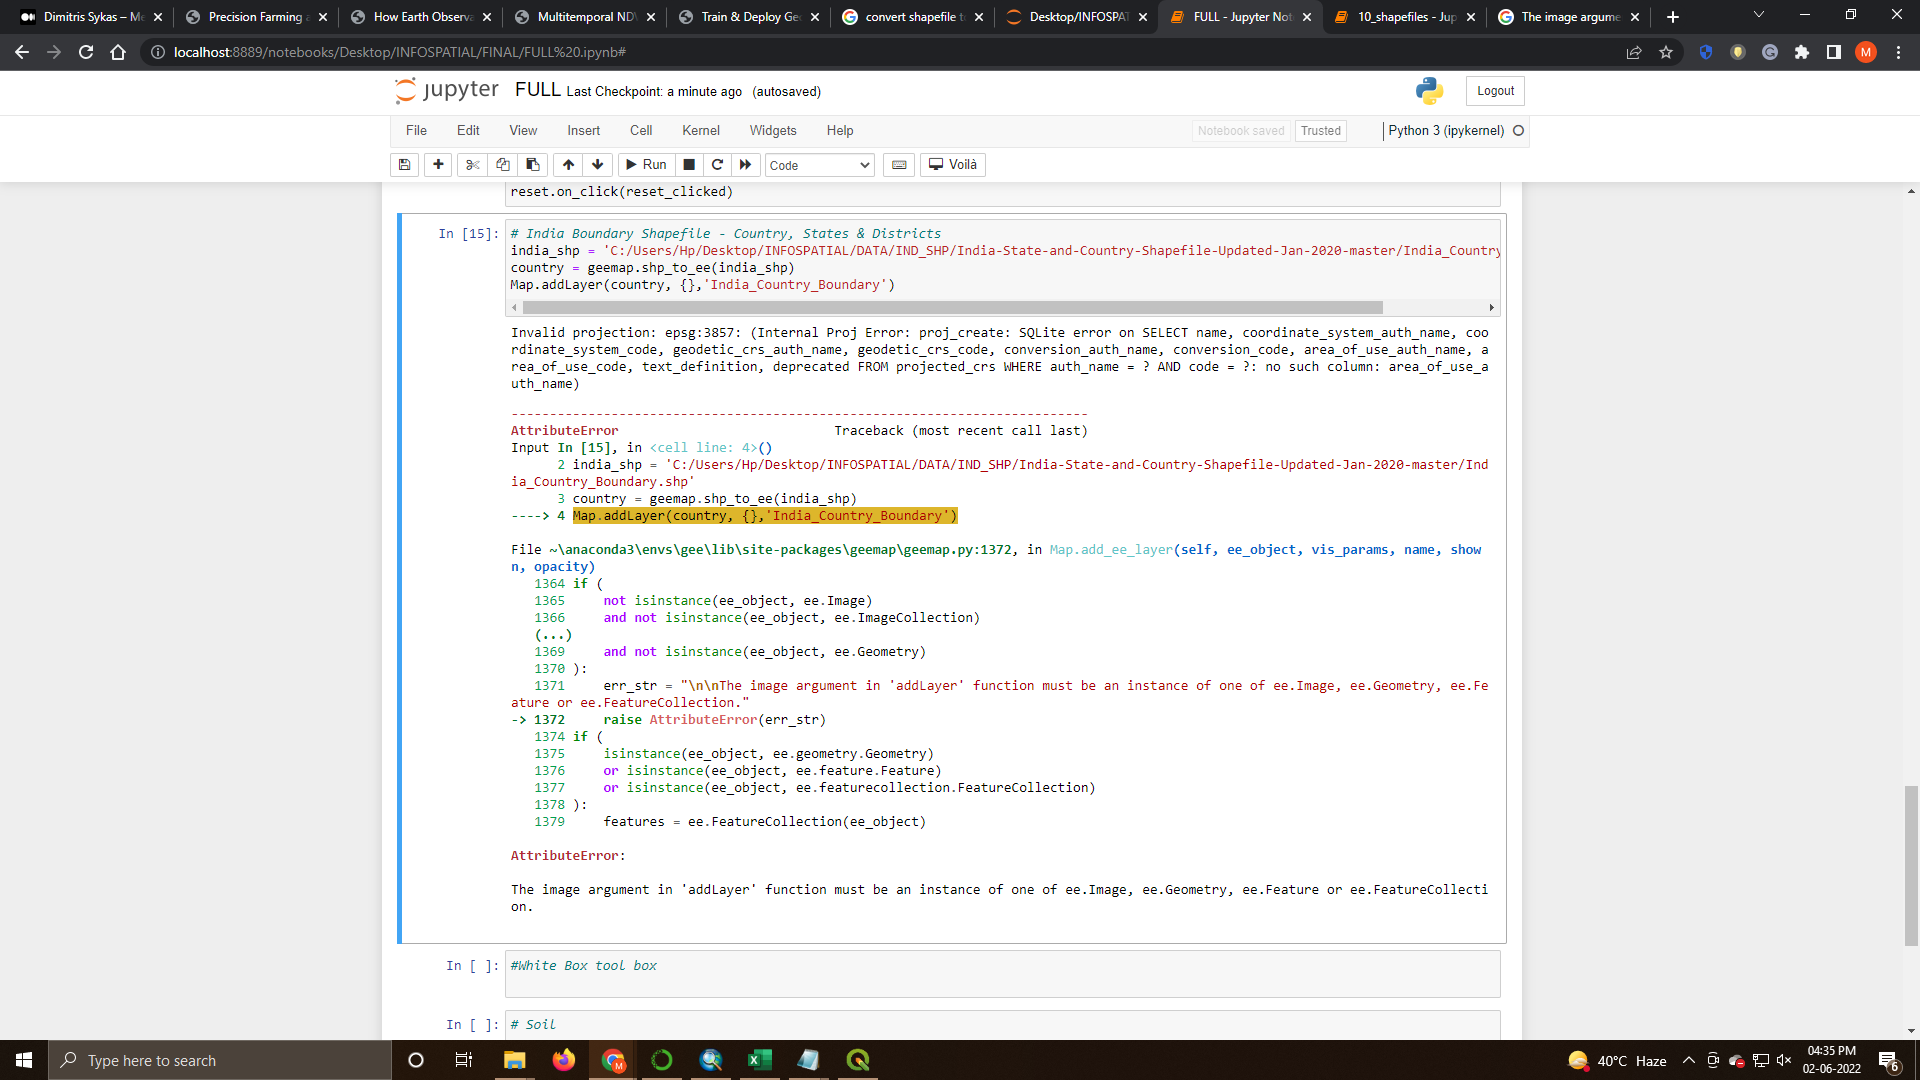Open the command palette keyboard icon
Image resolution: width=1920 pixels, height=1080 pixels.
tap(898, 164)
